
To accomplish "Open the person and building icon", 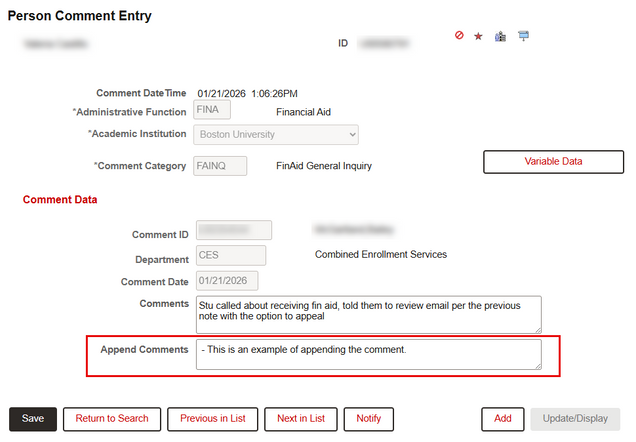I will coord(500,36).
